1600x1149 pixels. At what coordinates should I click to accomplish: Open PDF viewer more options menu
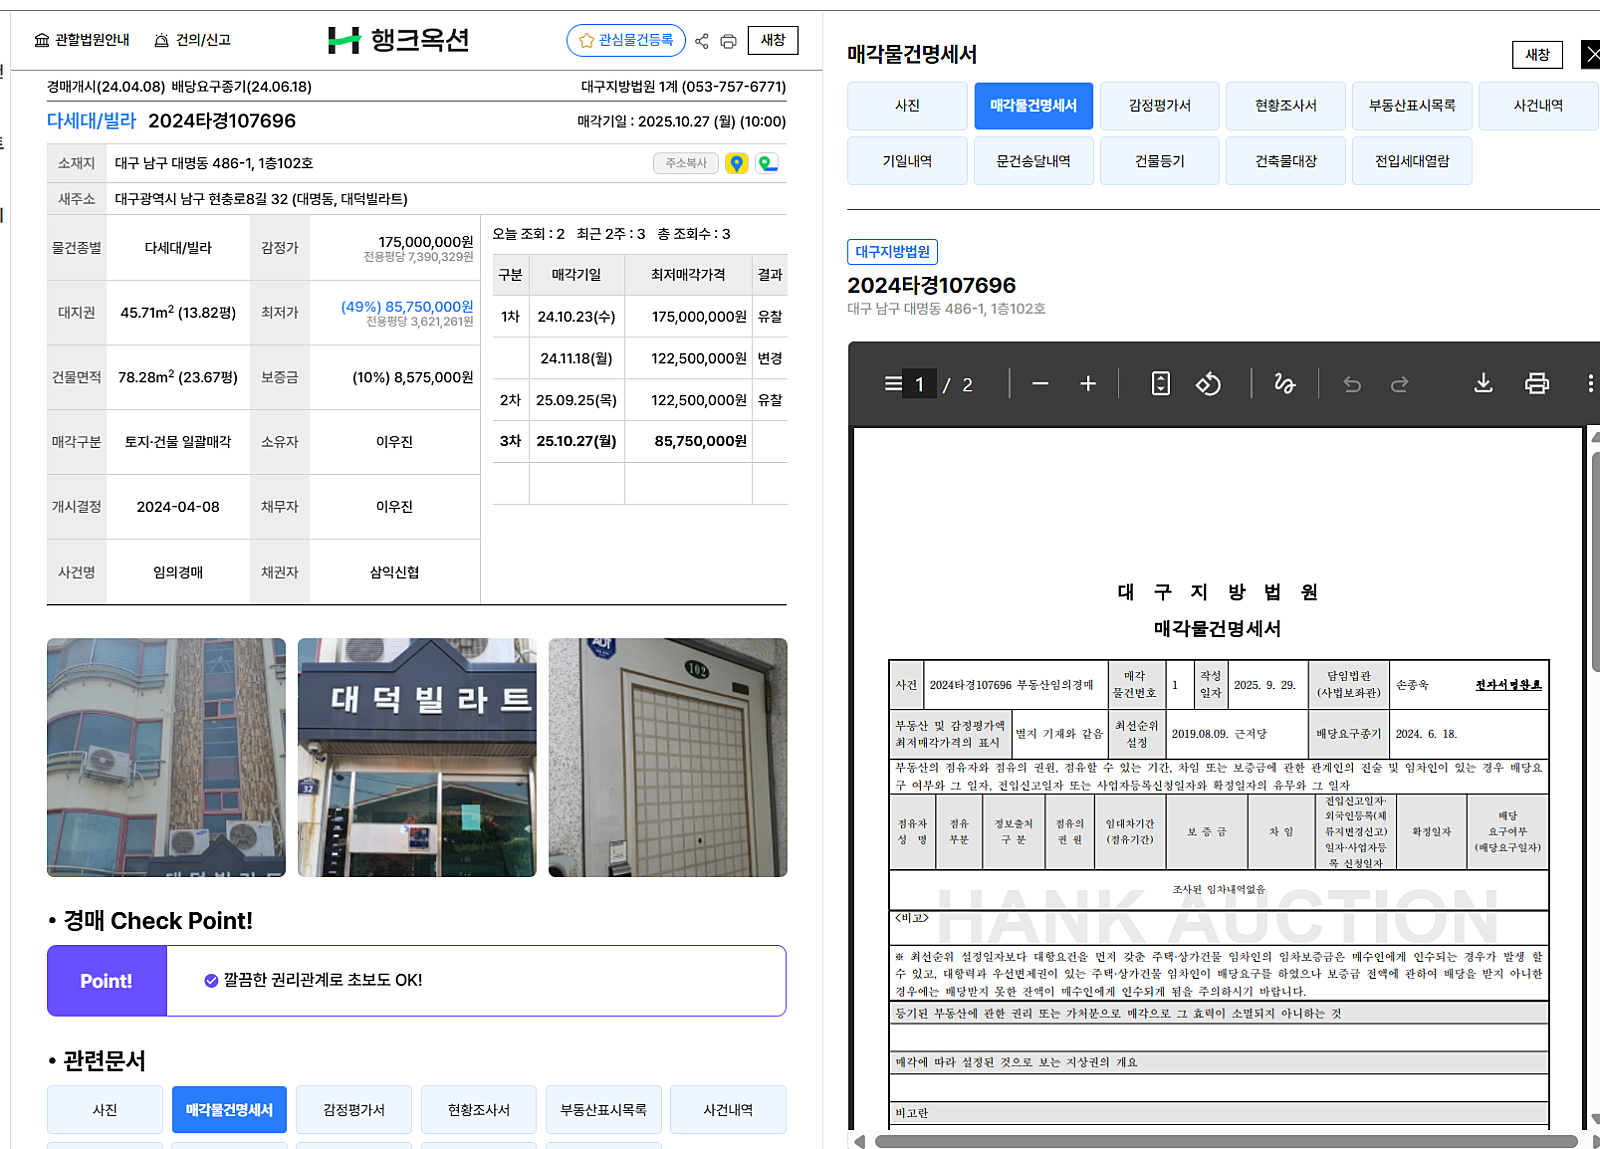point(1589,384)
